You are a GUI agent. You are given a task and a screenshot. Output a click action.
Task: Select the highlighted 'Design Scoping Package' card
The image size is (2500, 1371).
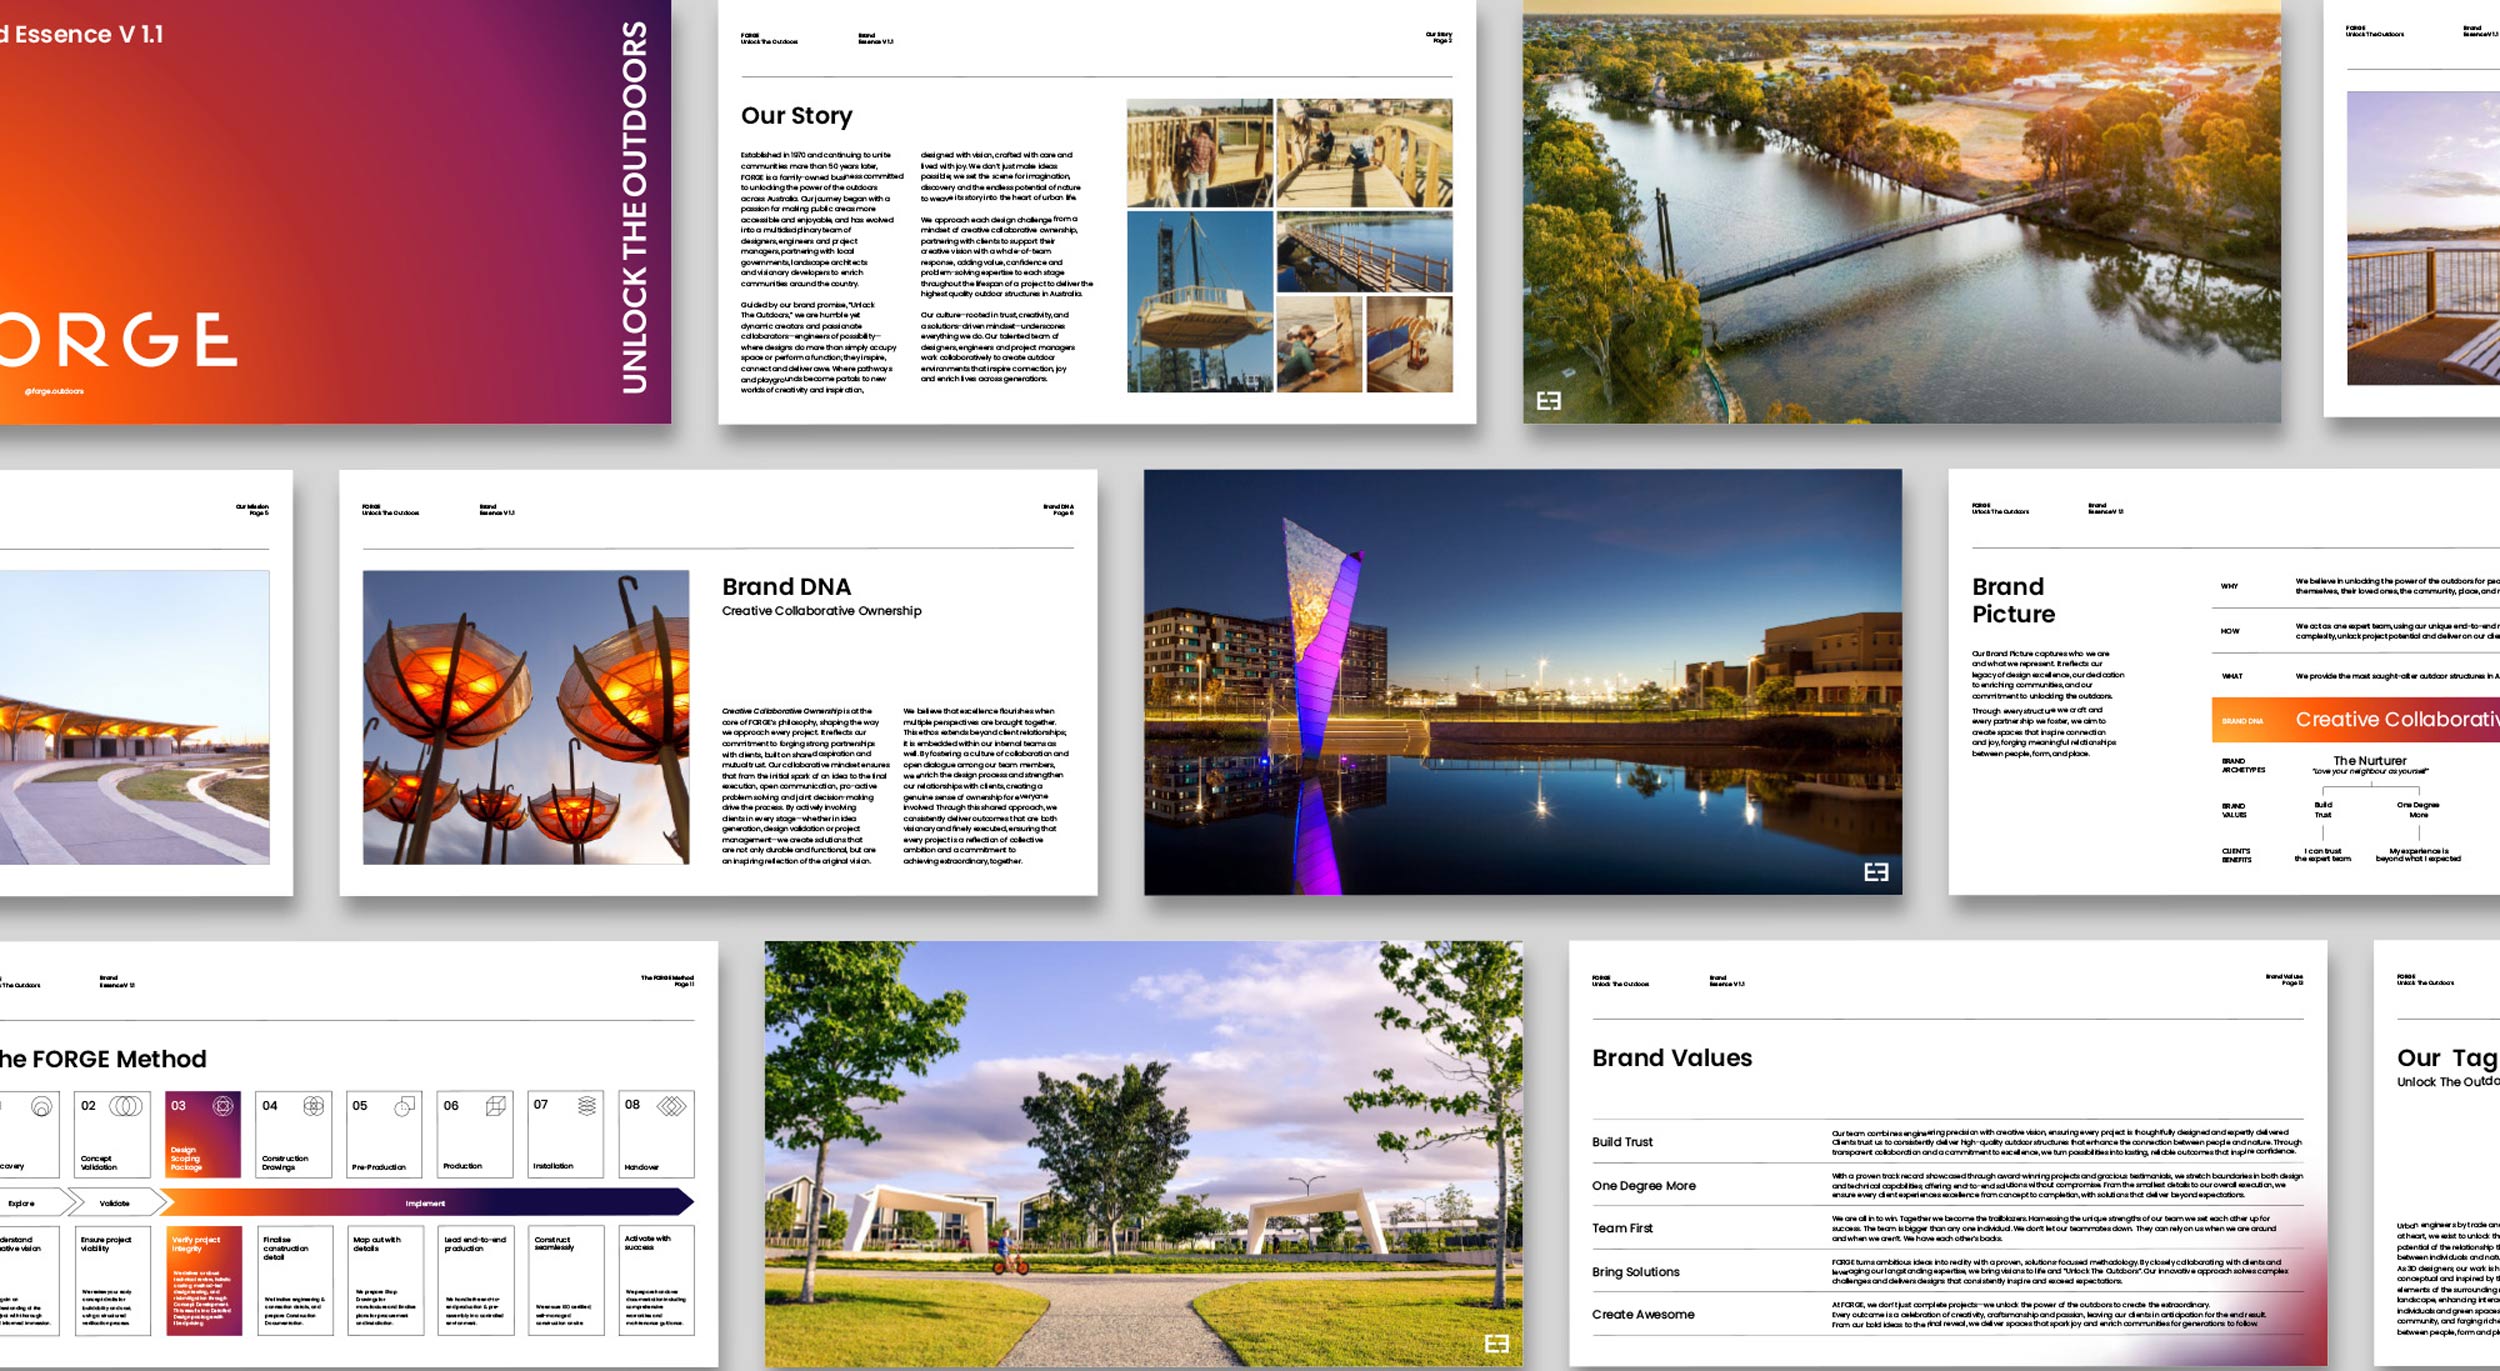tap(203, 1134)
